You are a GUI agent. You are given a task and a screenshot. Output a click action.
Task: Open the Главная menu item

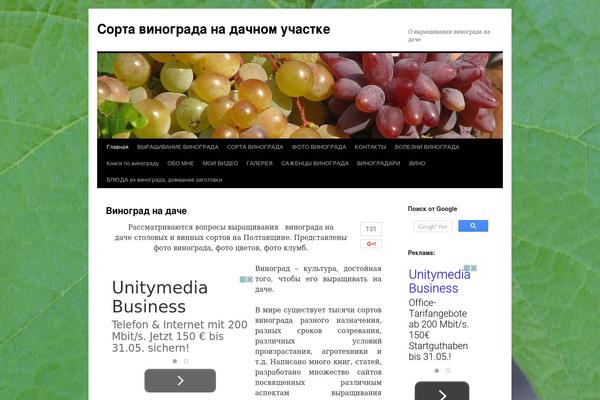pos(117,147)
